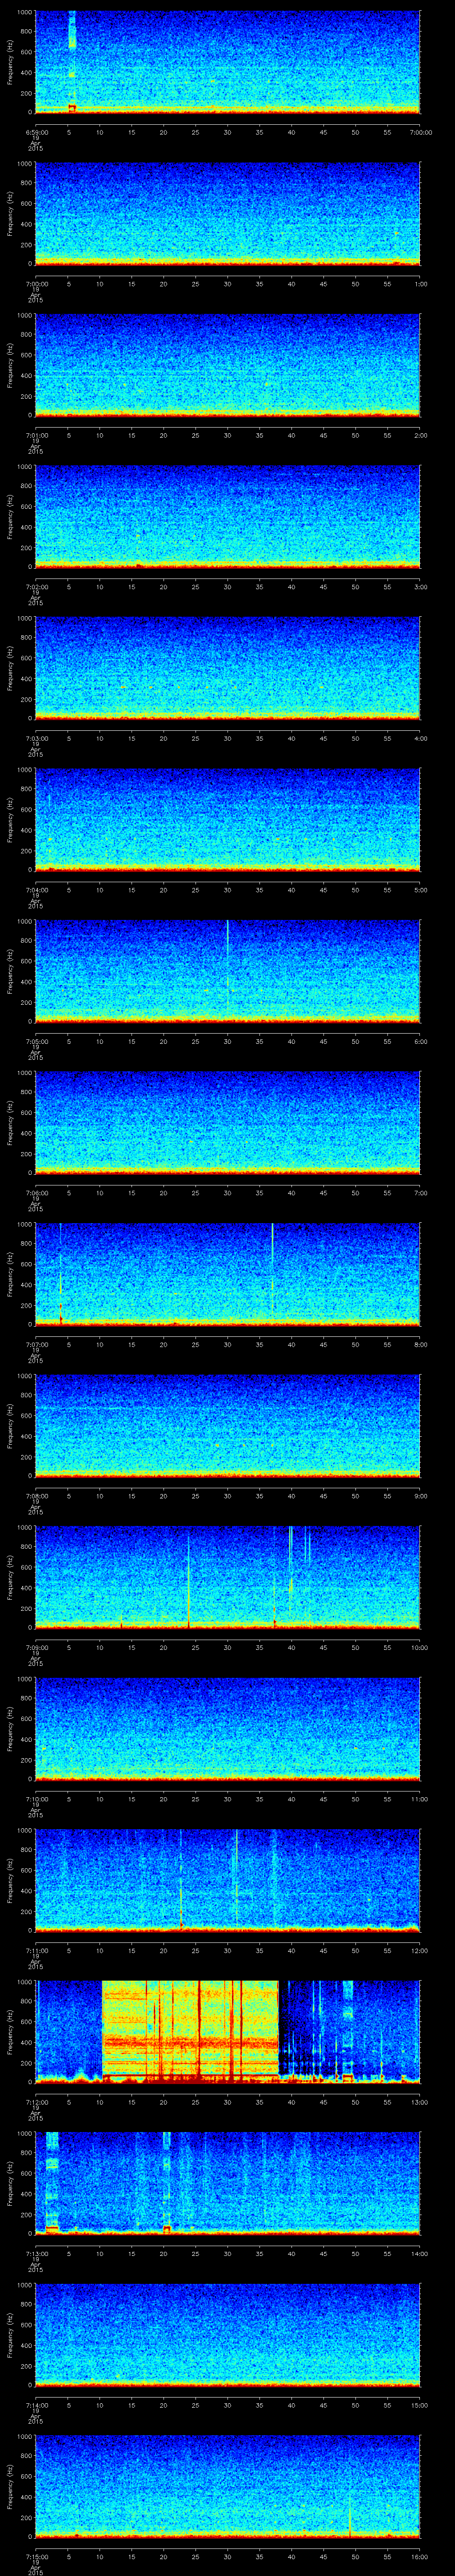
Task: Select the spectrogram panel starting at 7:14:00
Action: click(x=227, y=2335)
